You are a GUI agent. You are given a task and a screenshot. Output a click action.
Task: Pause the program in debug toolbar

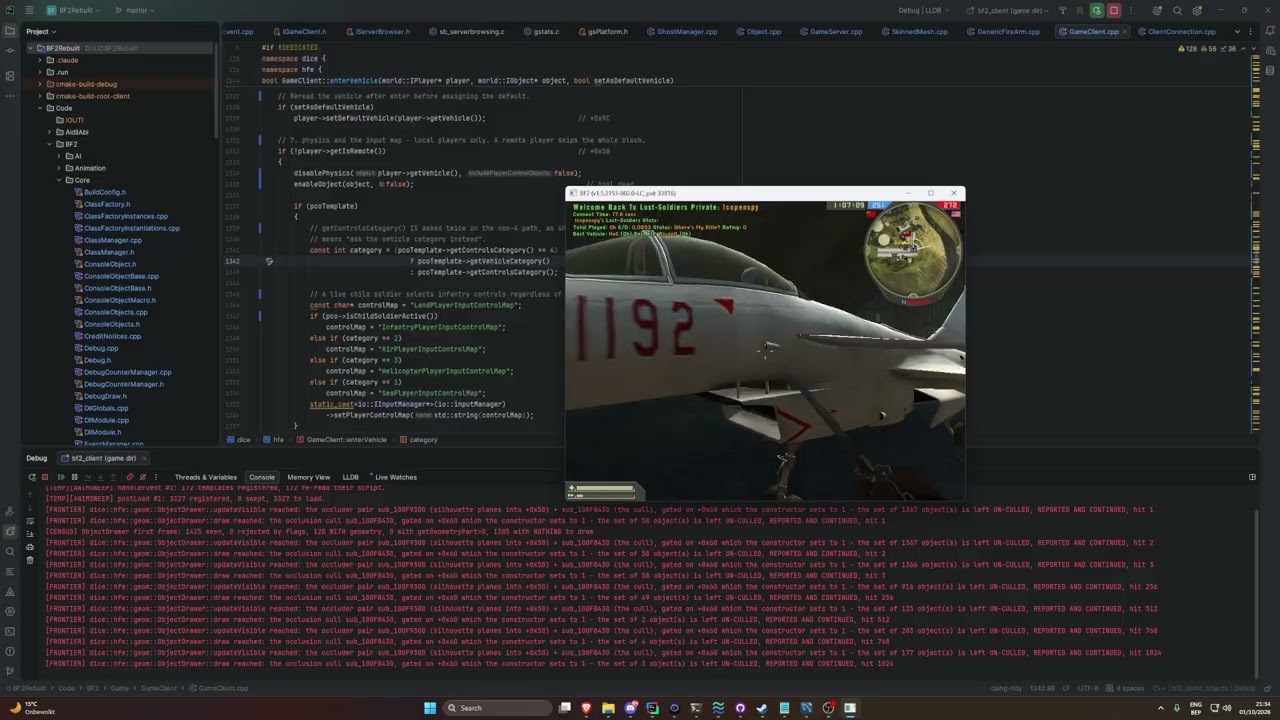pos(74,477)
